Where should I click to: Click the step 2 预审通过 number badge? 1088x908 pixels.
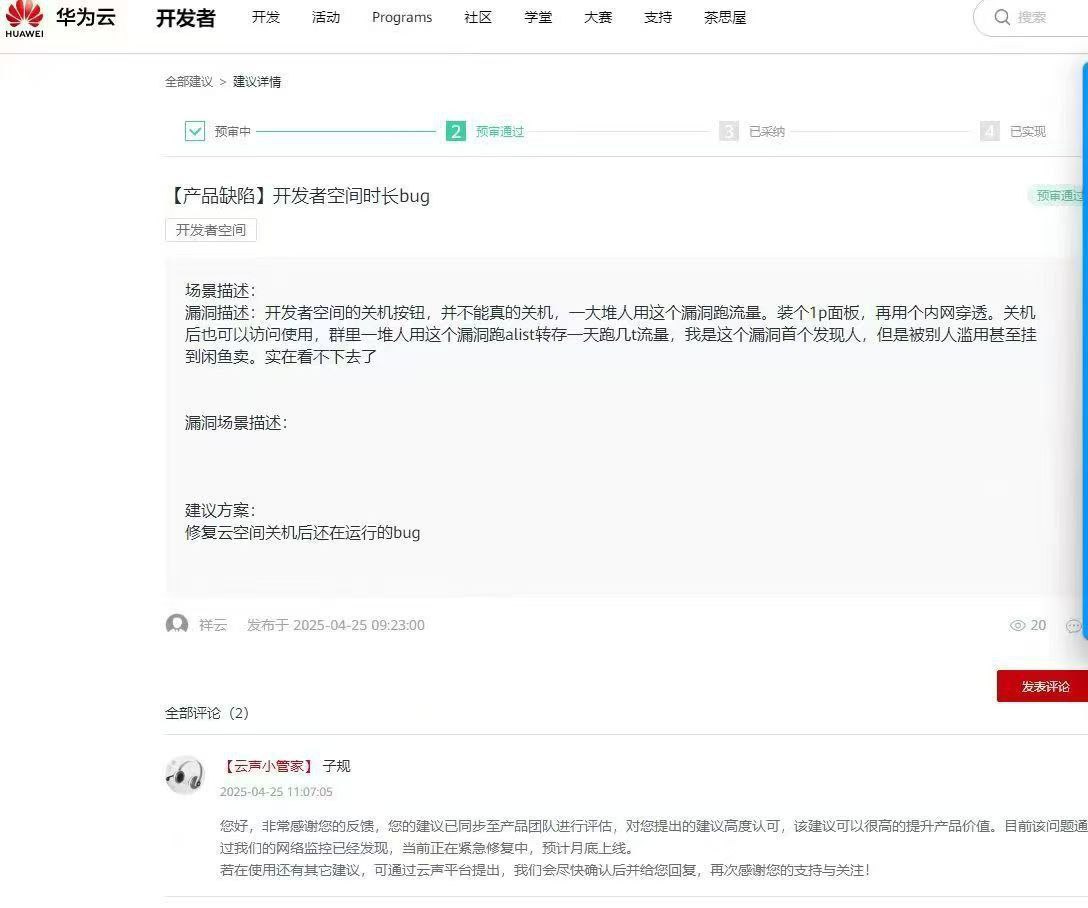(x=456, y=131)
